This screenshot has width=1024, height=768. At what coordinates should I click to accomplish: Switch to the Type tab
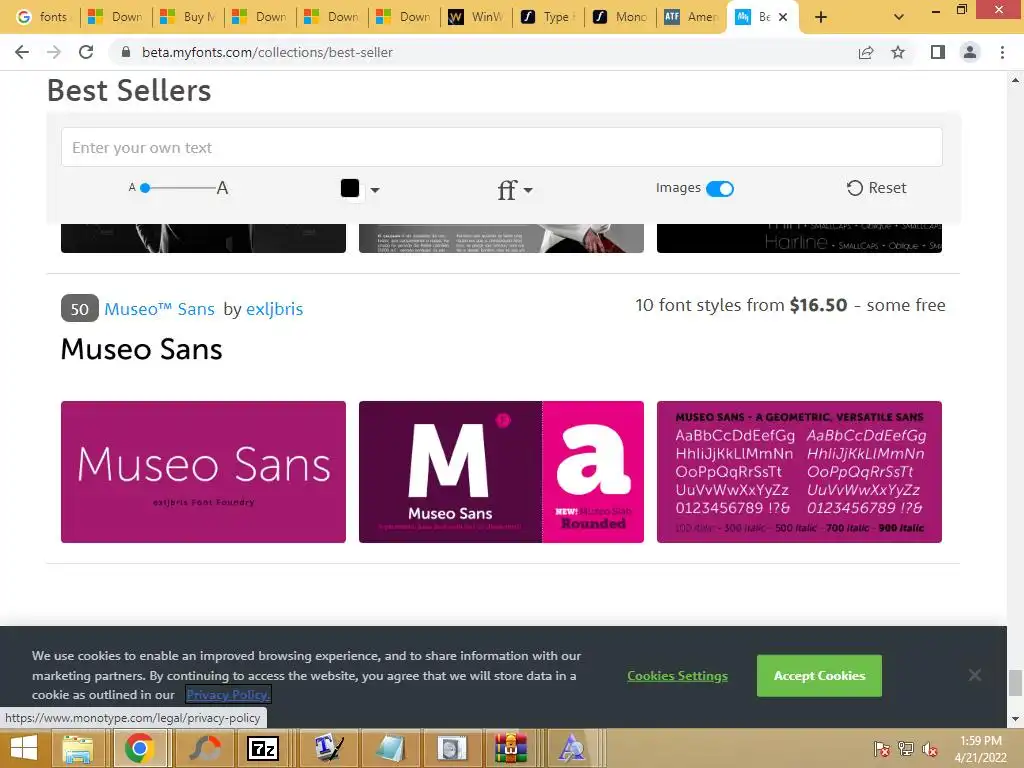[548, 17]
